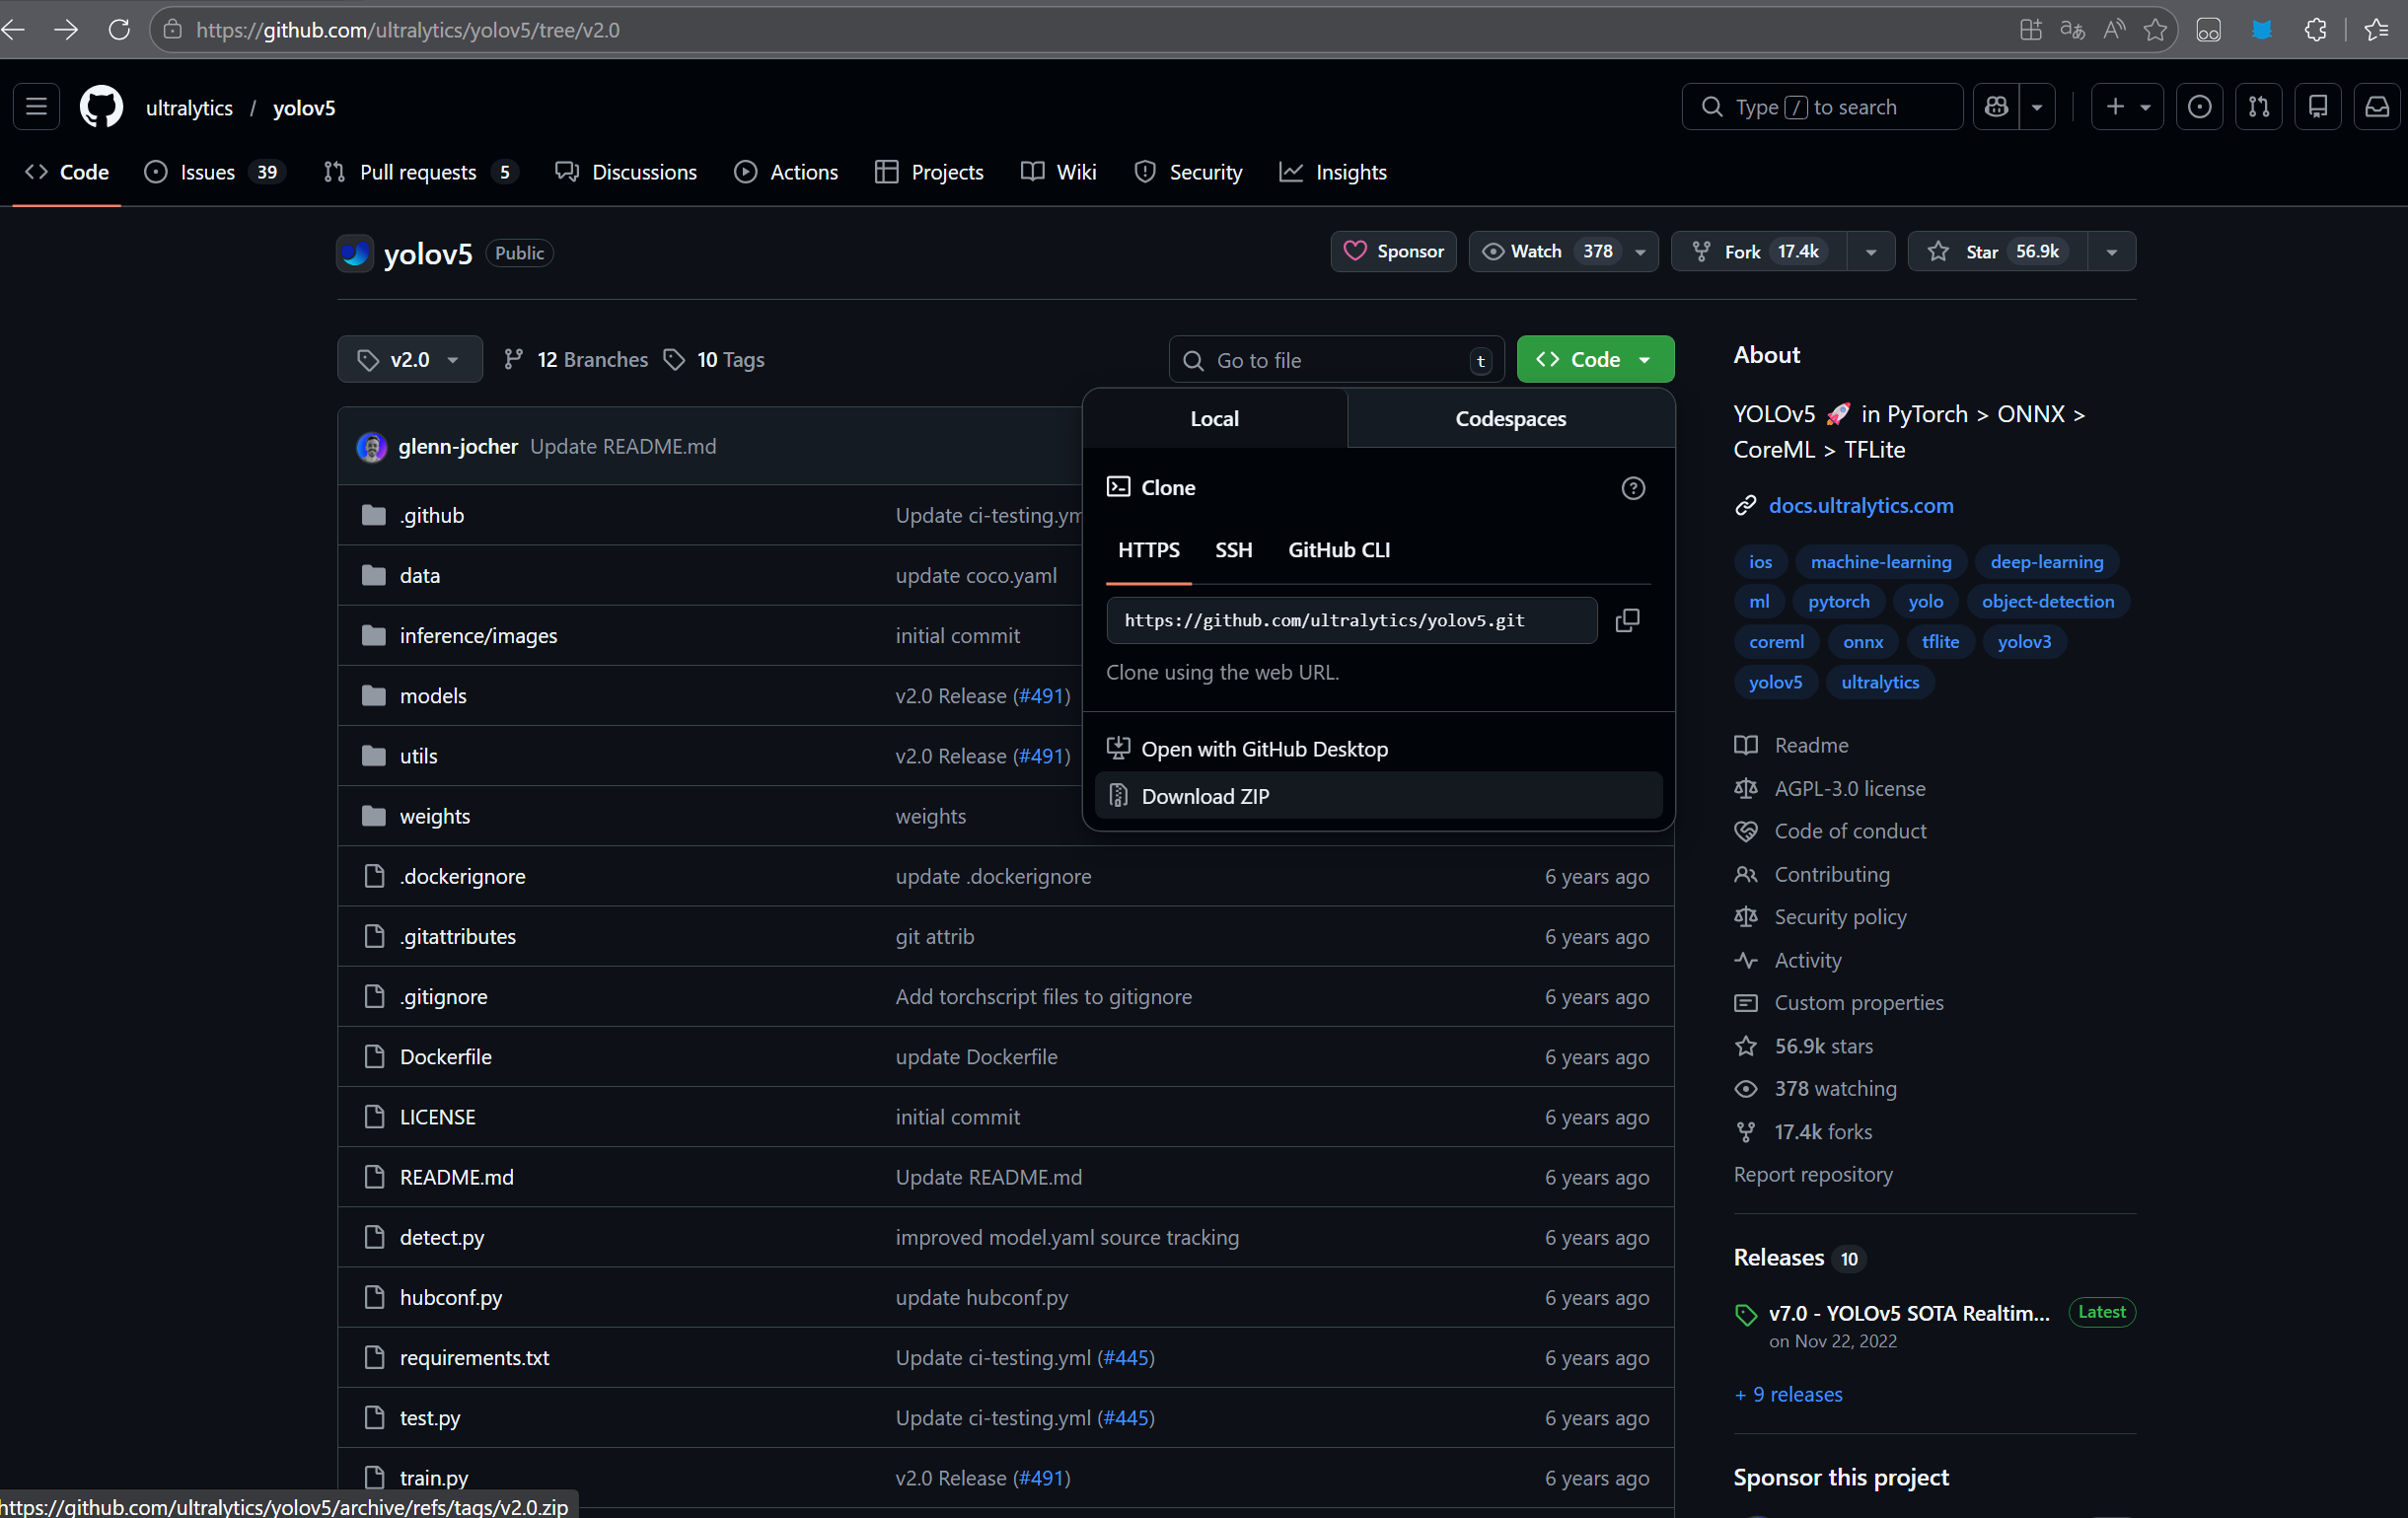Open the notifications inbox icon

click(2376, 107)
